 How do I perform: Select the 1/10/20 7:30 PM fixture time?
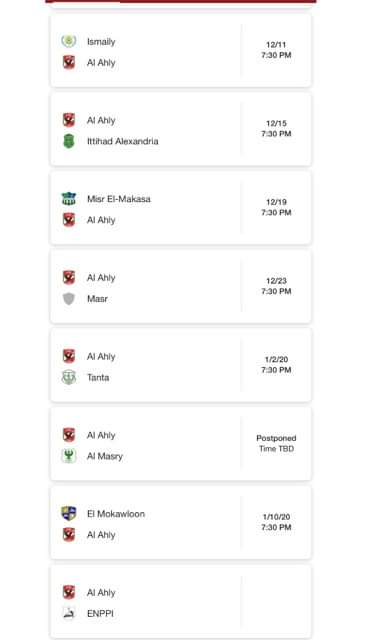click(276, 522)
